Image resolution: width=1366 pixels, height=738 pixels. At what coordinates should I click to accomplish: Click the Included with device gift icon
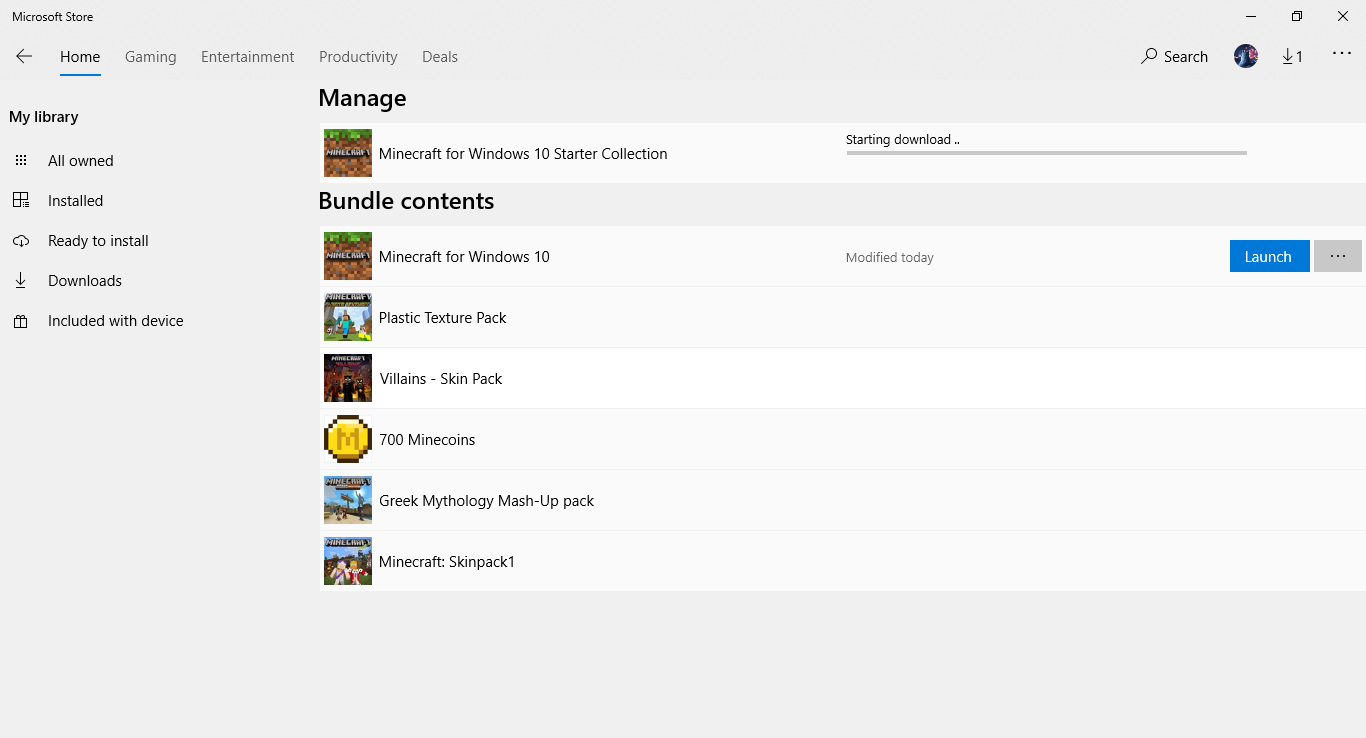click(x=21, y=321)
